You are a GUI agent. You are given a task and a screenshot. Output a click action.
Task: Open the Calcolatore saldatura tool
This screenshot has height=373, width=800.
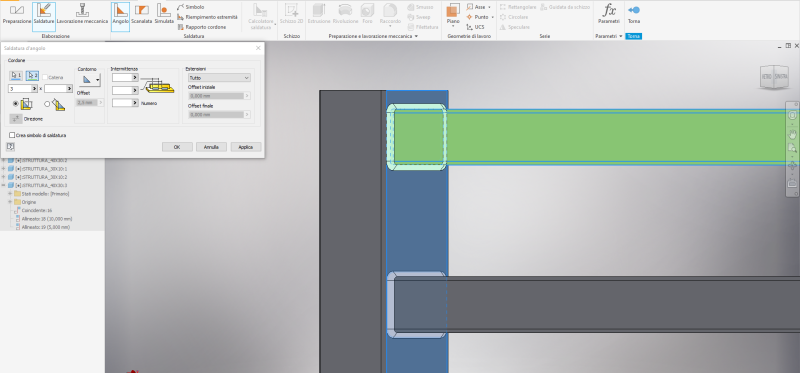(x=260, y=16)
